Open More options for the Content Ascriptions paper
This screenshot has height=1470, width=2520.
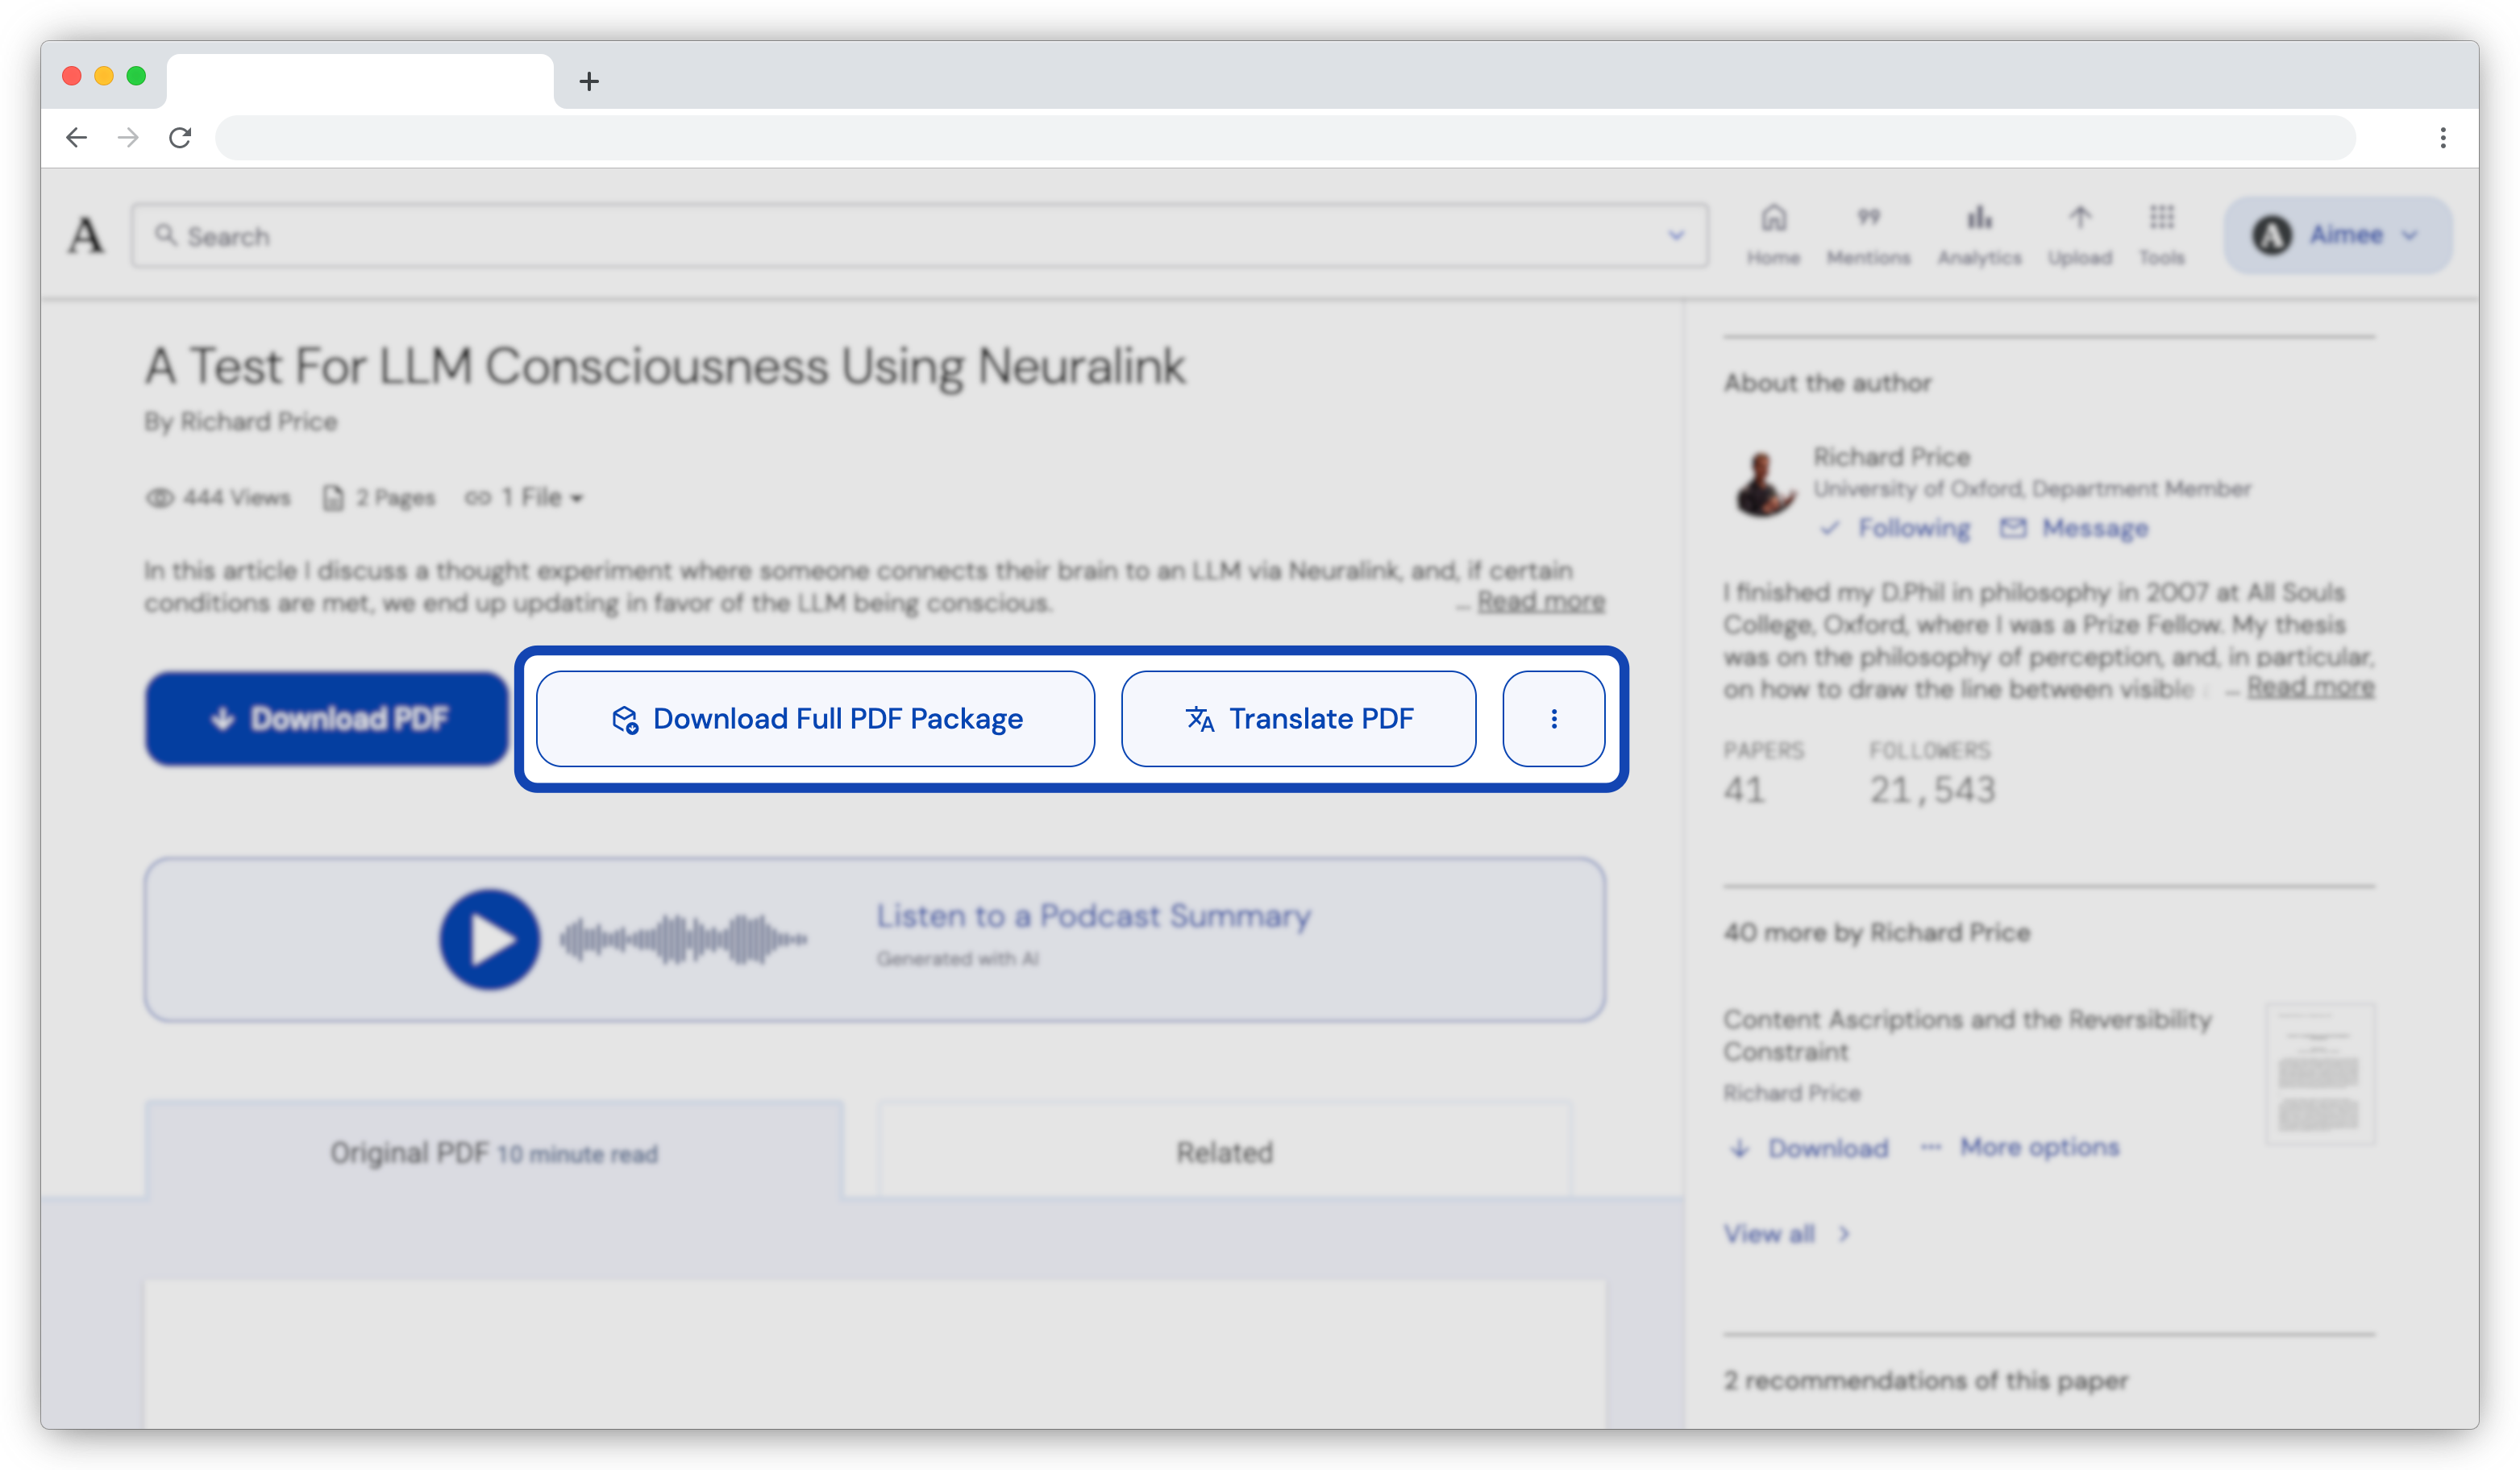tap(2020, 1147)
